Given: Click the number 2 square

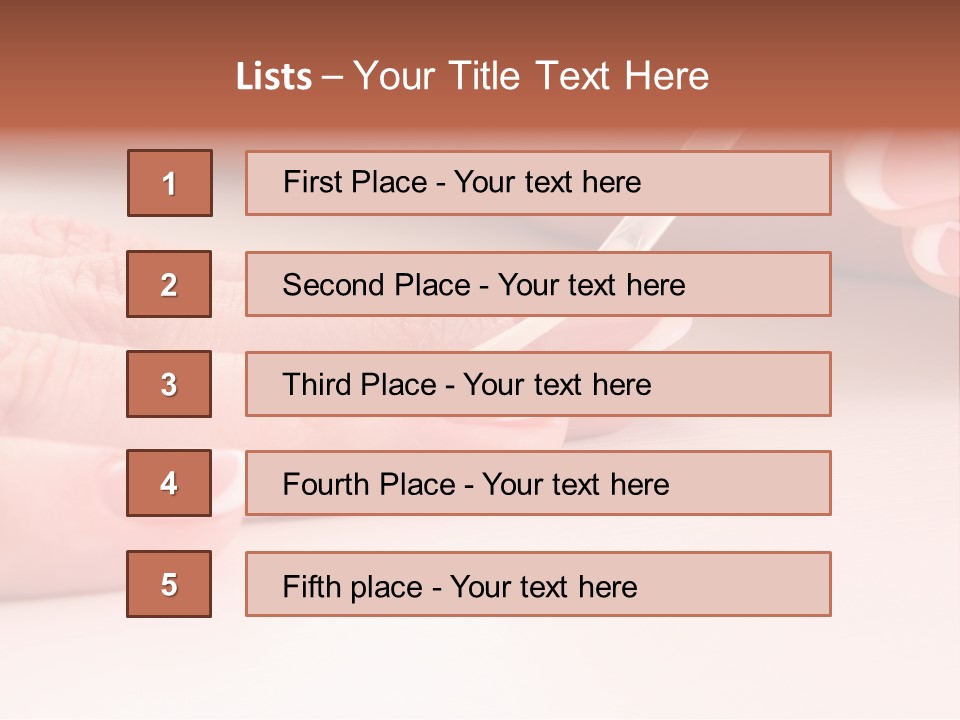Looking at the screenshot, I should pyautogui.click(x=169, y=284).
